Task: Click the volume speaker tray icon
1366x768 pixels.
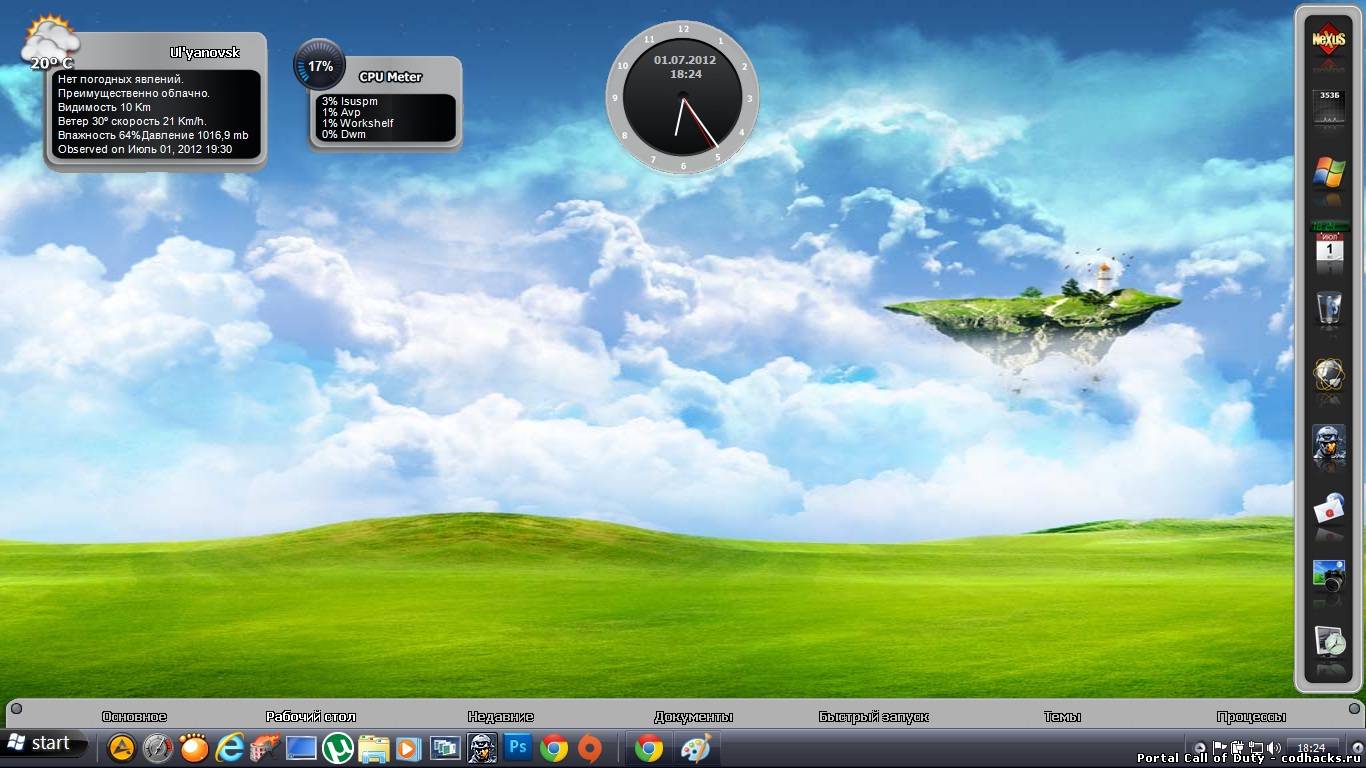Action: (x=1274, y=747)
